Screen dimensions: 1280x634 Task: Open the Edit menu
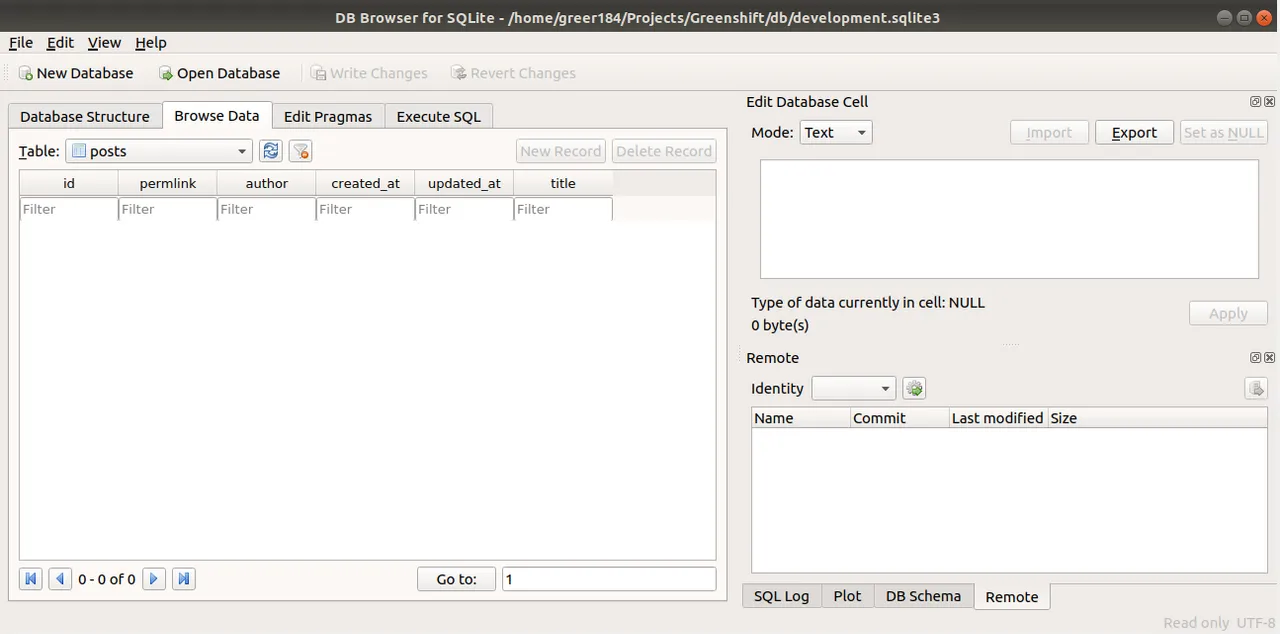(x=60, y=43)
